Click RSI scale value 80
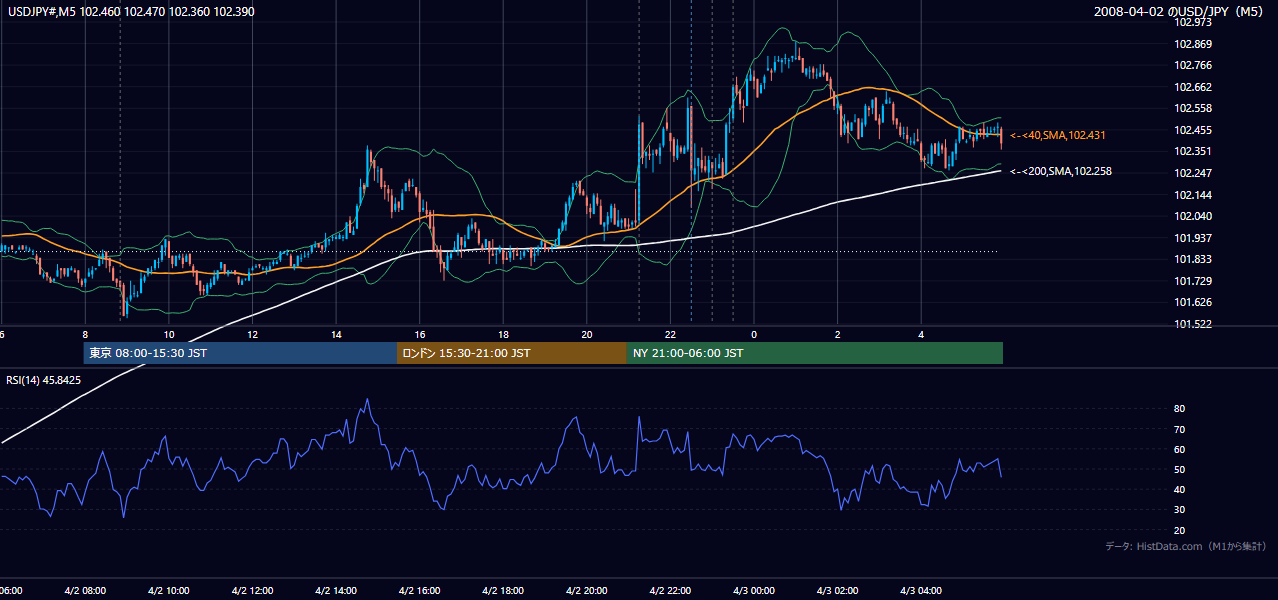Viewport: 1278px width, 600px height. tap(1179, 409)
